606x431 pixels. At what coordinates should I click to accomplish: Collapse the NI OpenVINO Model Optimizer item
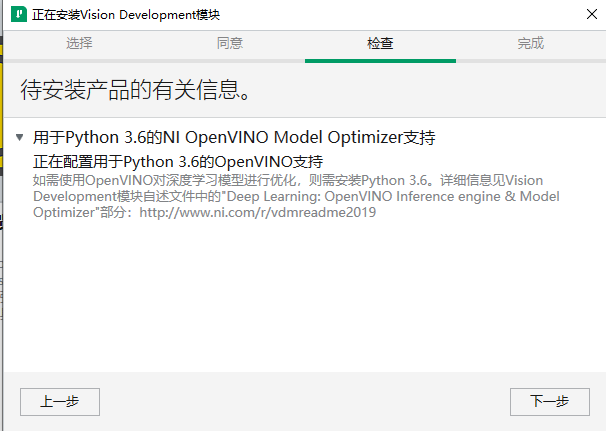tap(20, 137)
